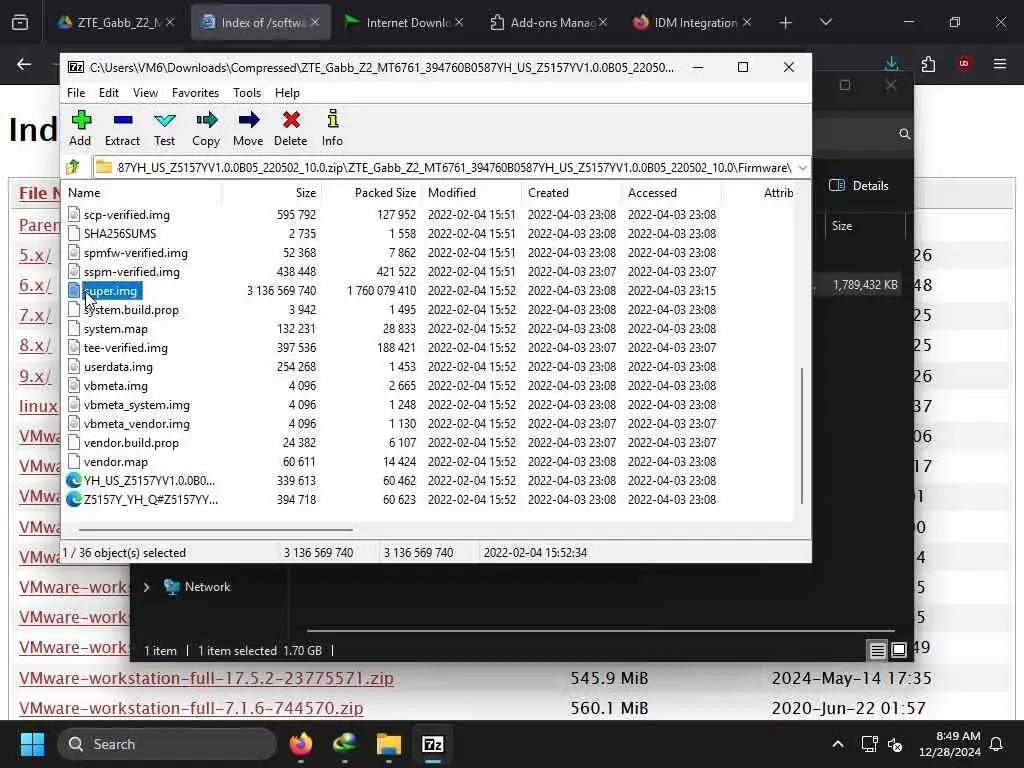The width and height of the screenshot is (1024, 768).
Task: Click the Explorer search magnifier icon
Action: click(904, 134)
